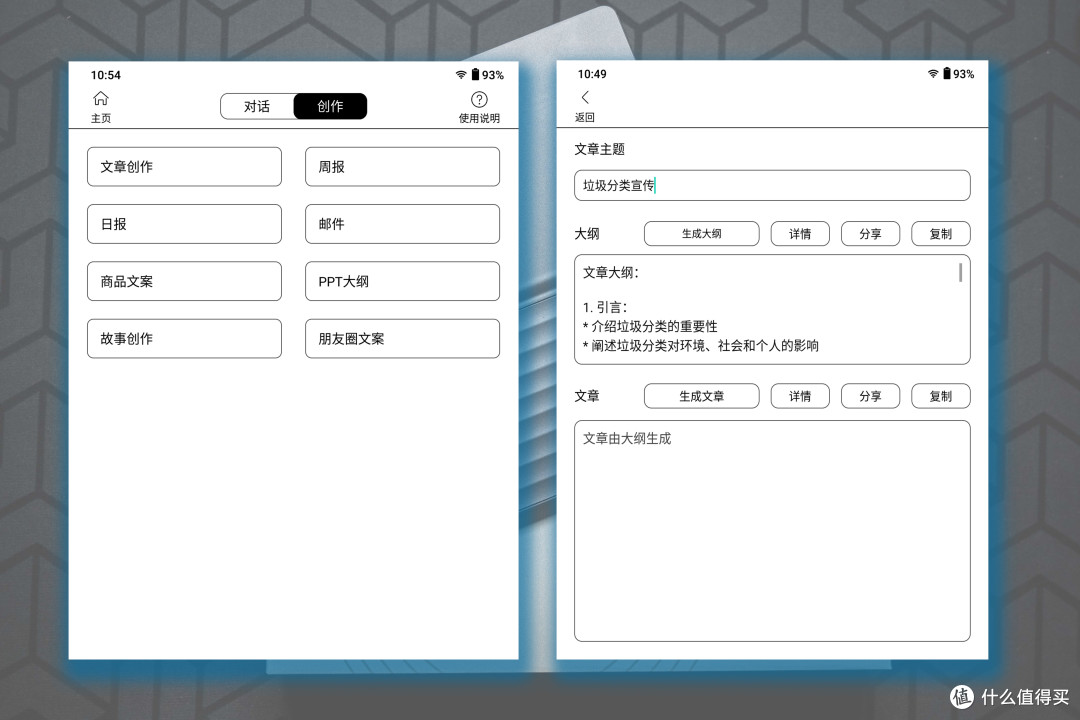Viewport: 1080px width, 720px height.
Task: Tap the 返回 back arrow
Action: (585, 98)
